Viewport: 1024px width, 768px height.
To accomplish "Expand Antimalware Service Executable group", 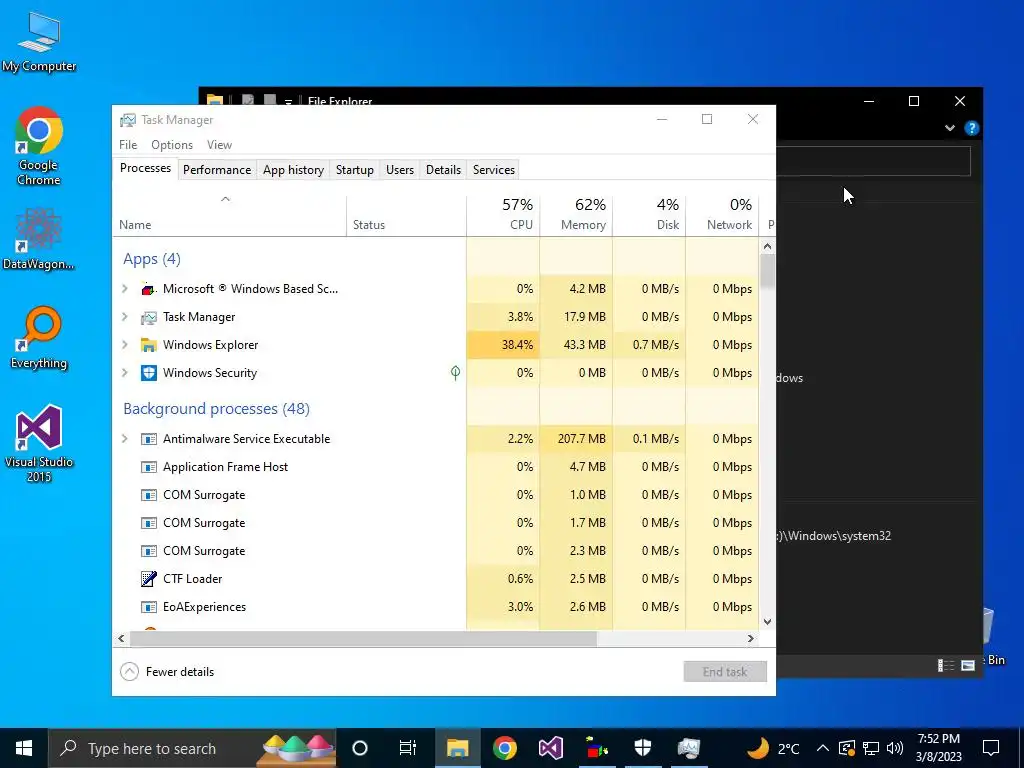I will [125, 439].
